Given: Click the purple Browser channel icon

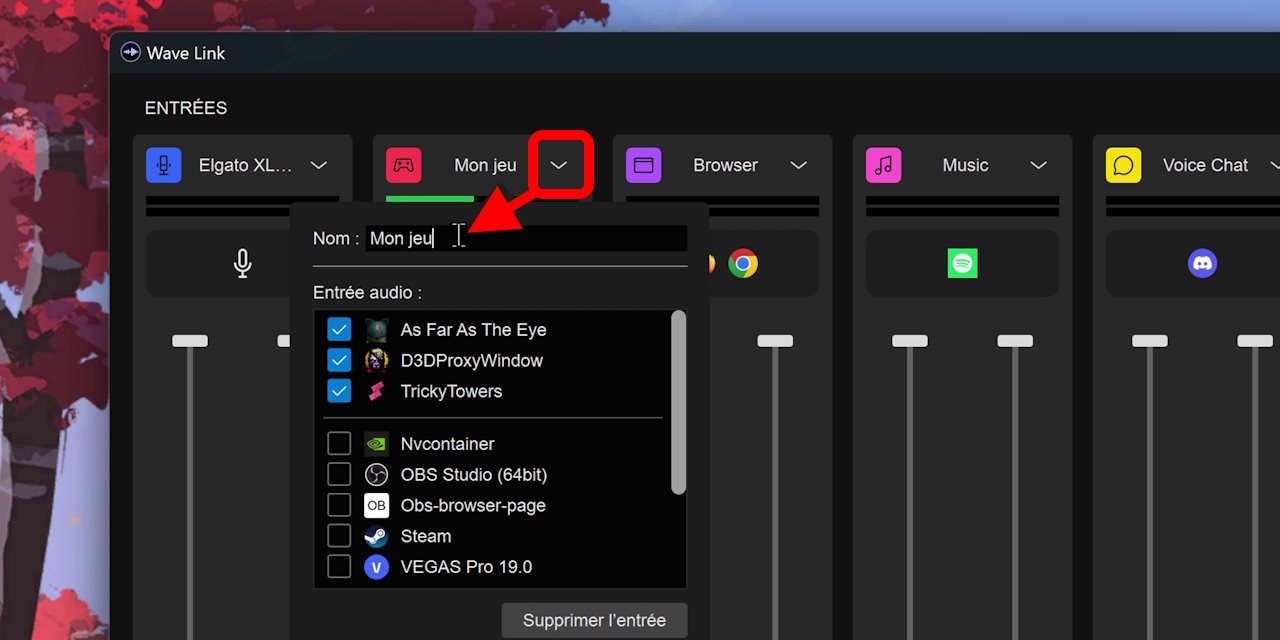Looking at the screenshot, I should click(643, 165).
